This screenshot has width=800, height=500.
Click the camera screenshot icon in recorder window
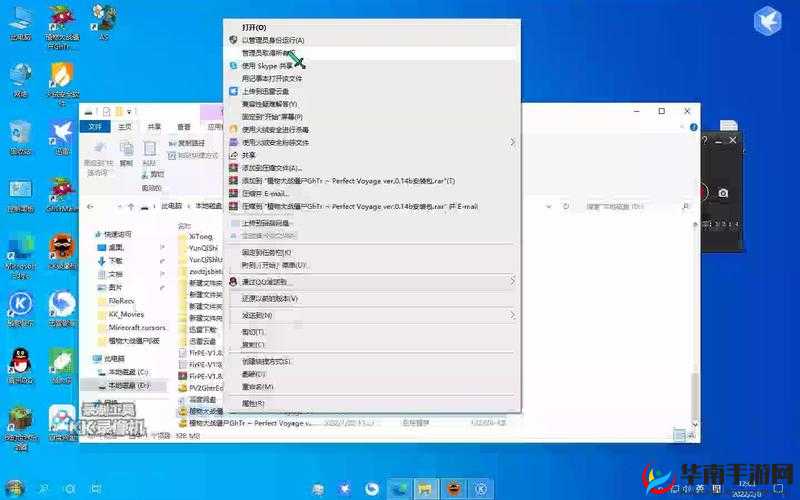(723, 193)
